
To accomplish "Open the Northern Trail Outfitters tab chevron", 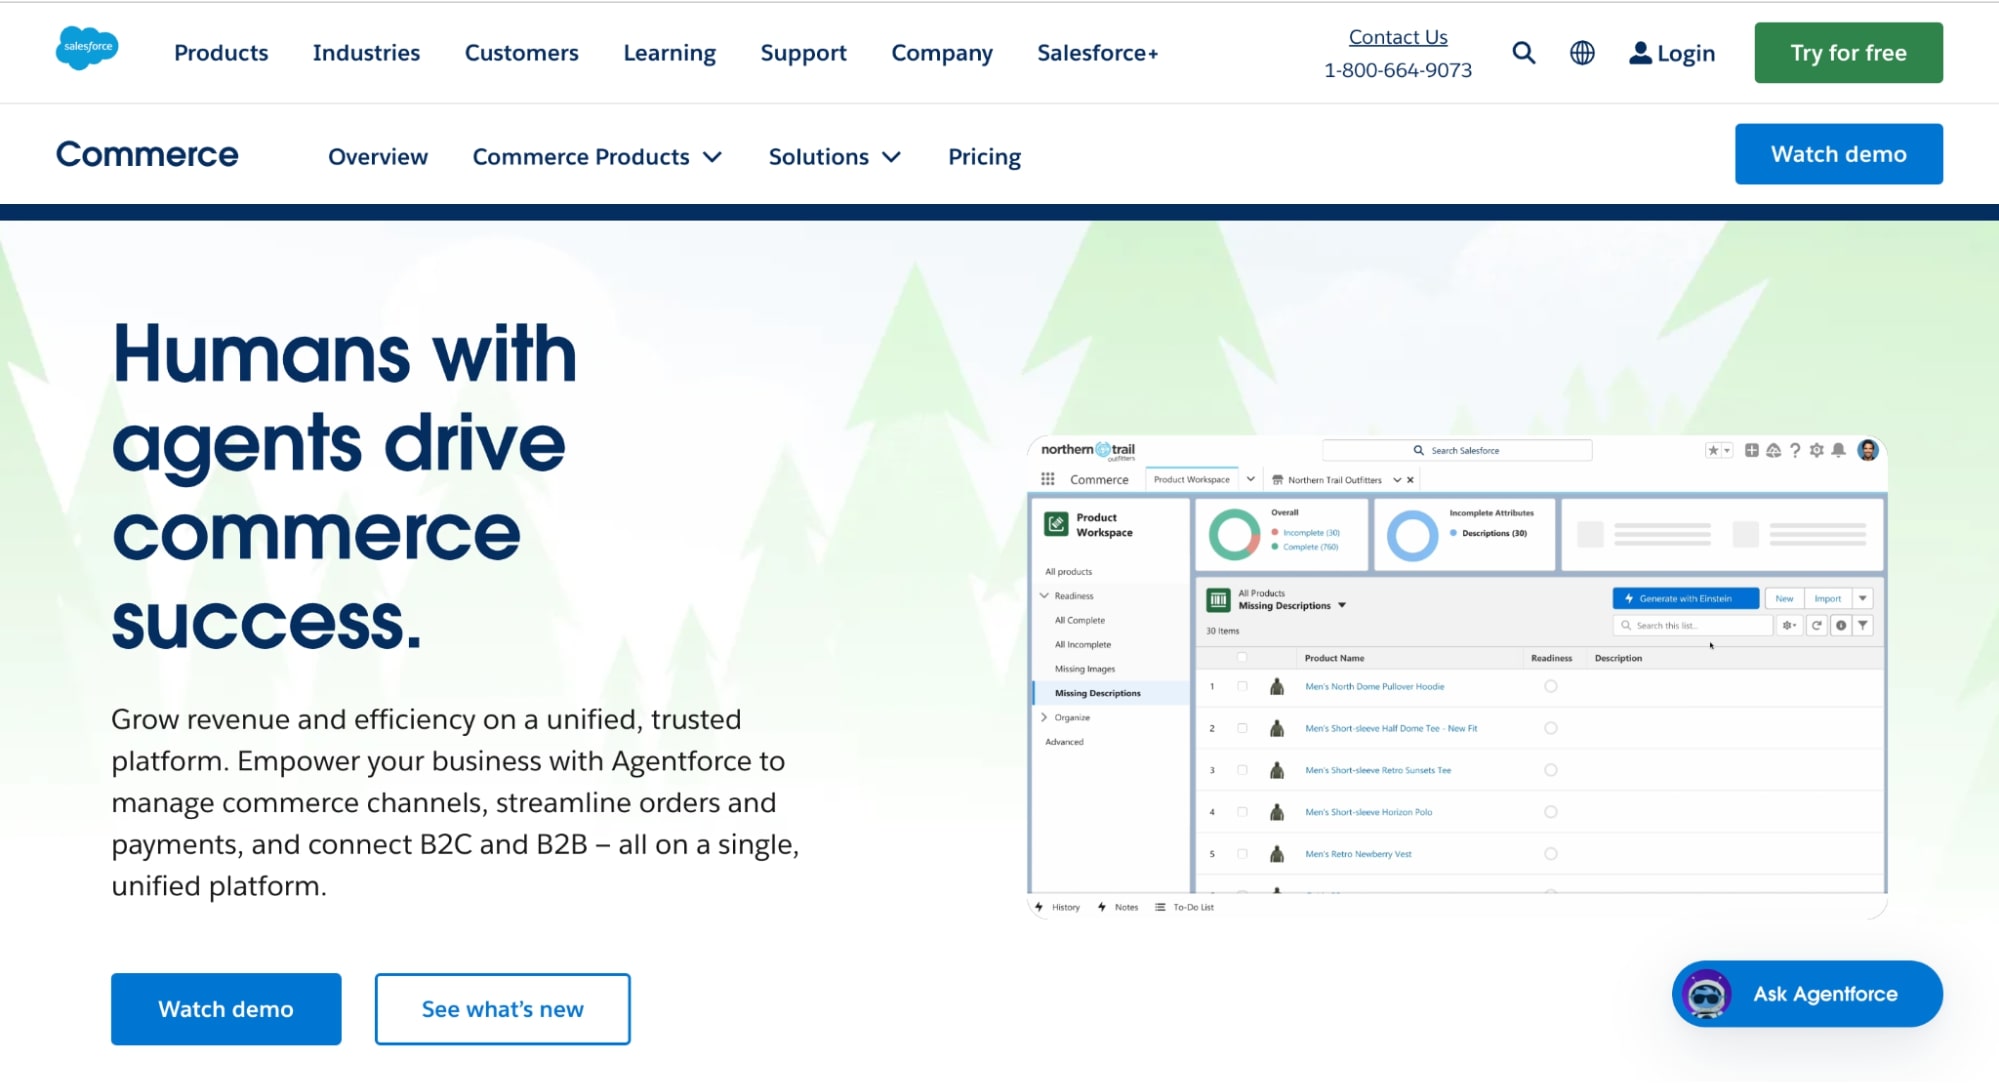I will tap(1397, 480).
